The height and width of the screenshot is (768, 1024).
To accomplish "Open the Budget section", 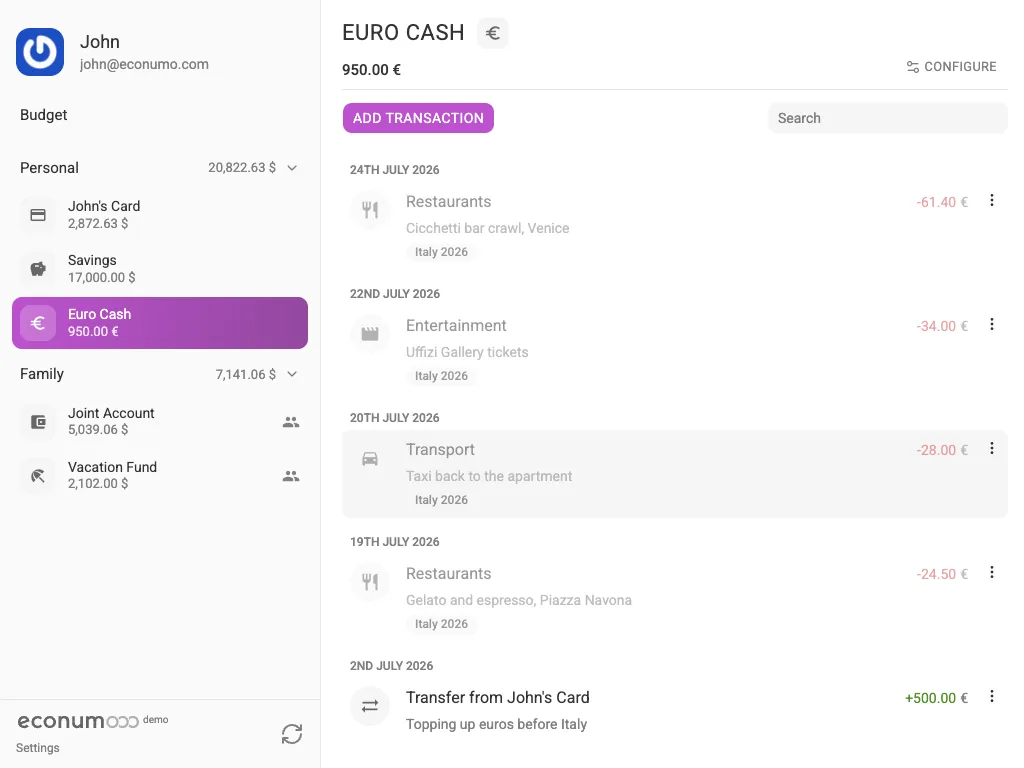I will (x=44, y=115).
